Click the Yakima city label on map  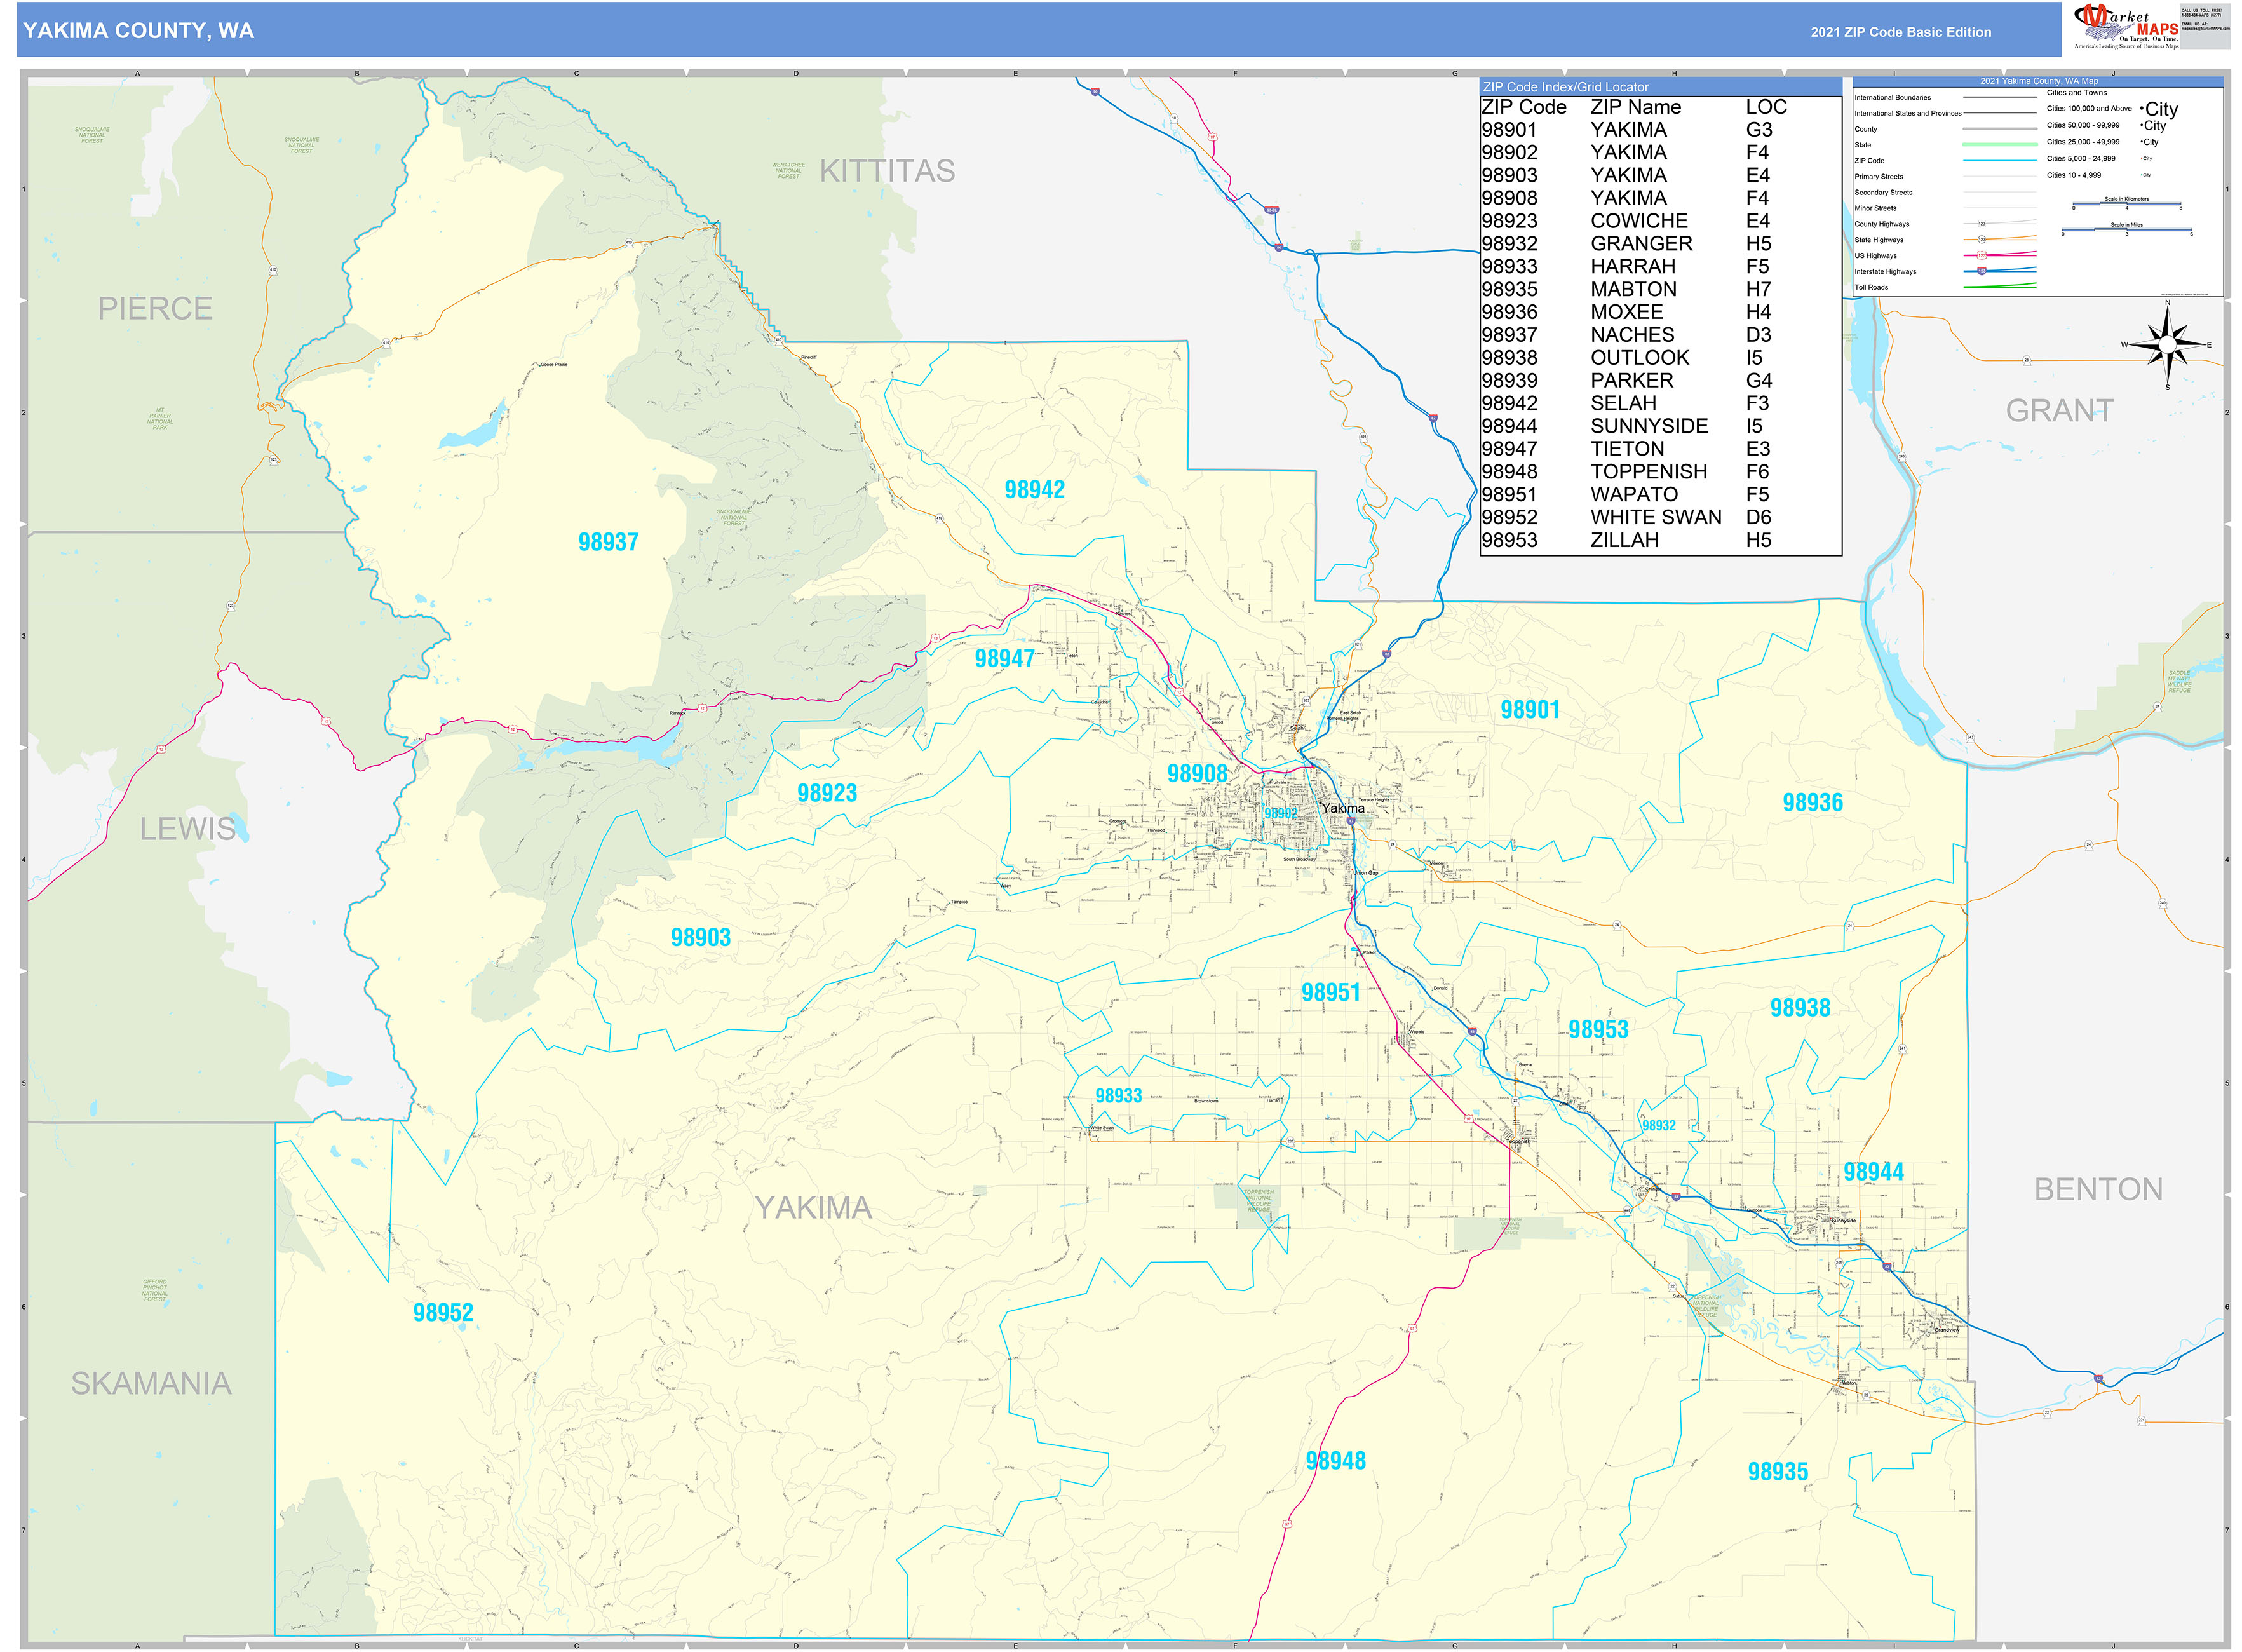tap(1342, 808)
